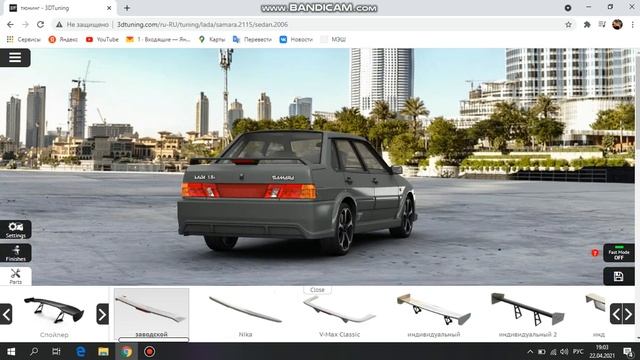Close the 3DTuning browser tab
Viewport: 640px width, 360px height.
point(109,8)
